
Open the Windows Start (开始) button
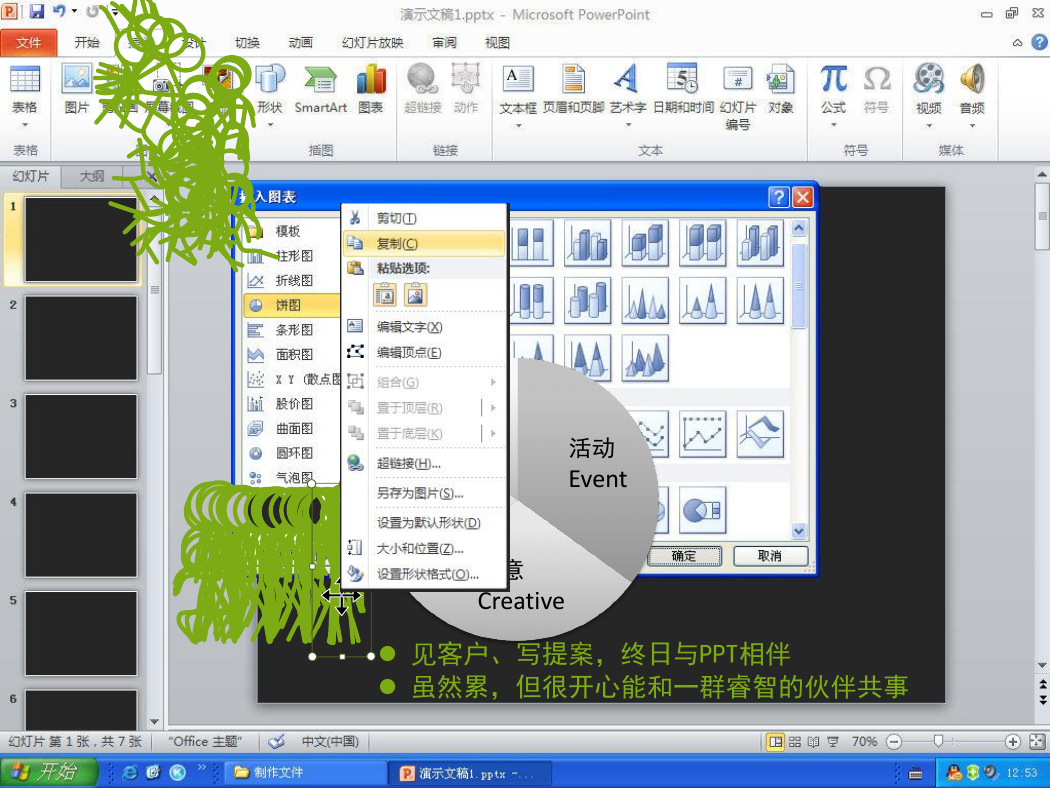(48, 772)
